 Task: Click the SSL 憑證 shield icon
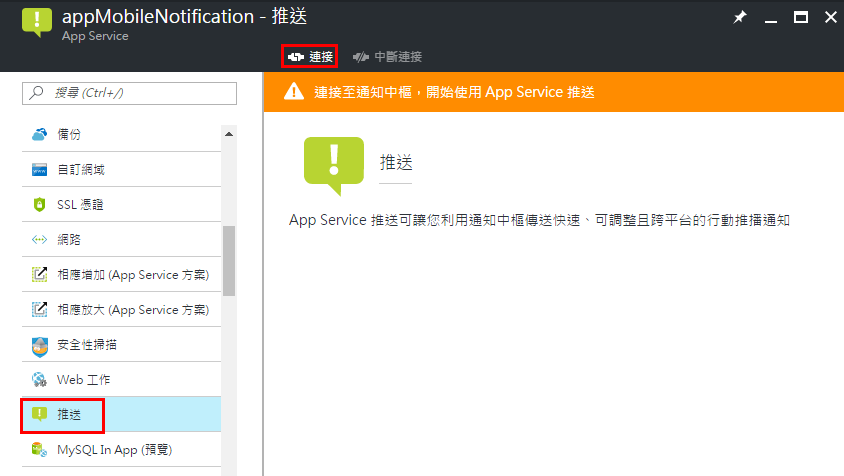click(39, 205)
